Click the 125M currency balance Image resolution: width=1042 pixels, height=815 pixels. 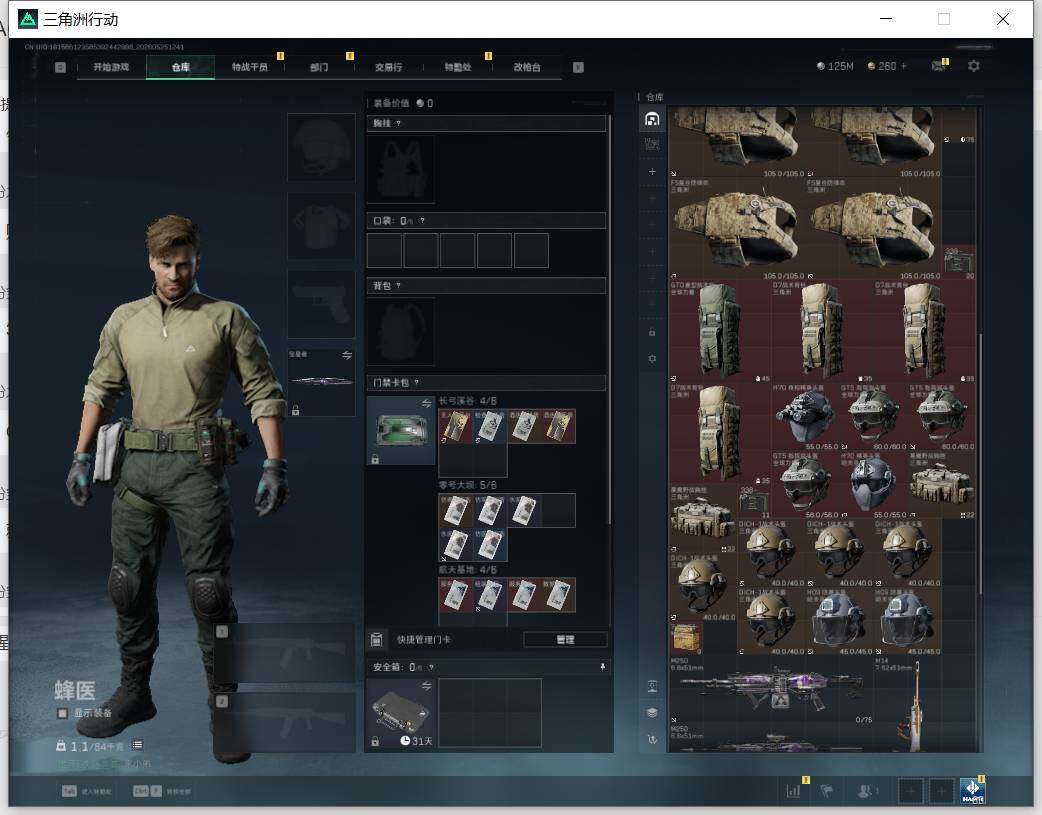pos(835,66)
